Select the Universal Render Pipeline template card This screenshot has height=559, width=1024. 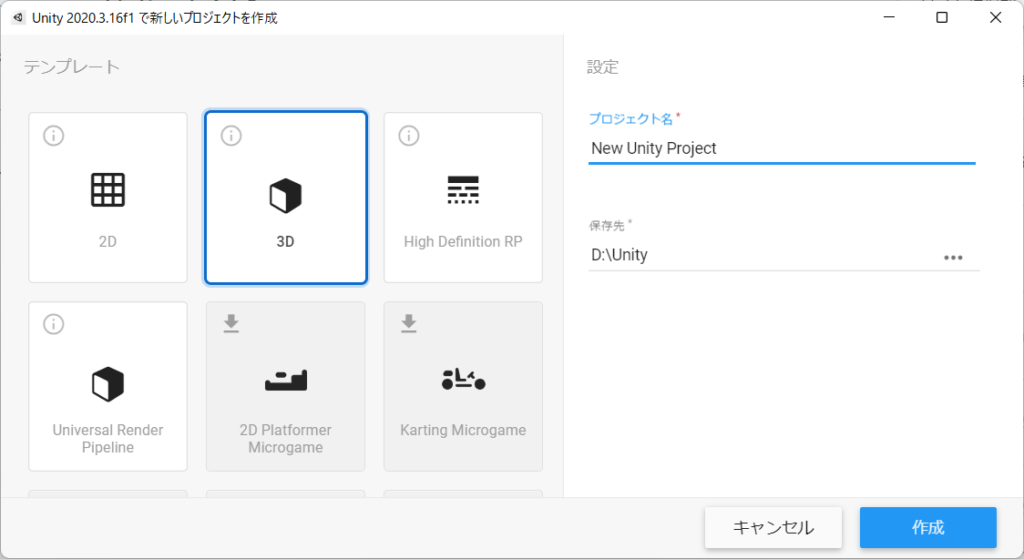pos(108,386)
